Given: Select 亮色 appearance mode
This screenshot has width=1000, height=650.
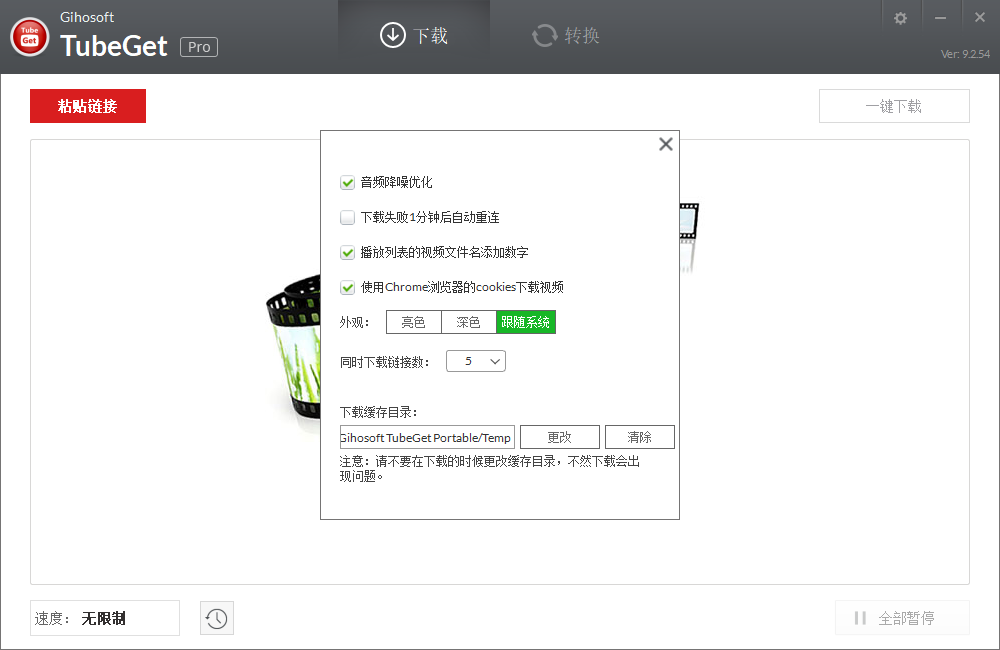Looking at the screenshot, I should point(413,322).
